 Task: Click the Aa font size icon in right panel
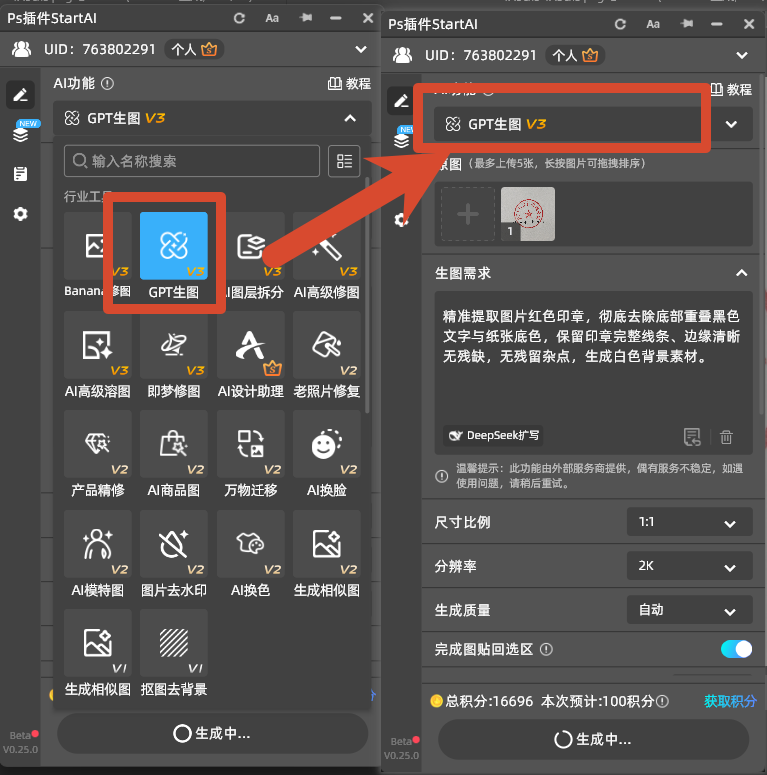pos(653,24)
